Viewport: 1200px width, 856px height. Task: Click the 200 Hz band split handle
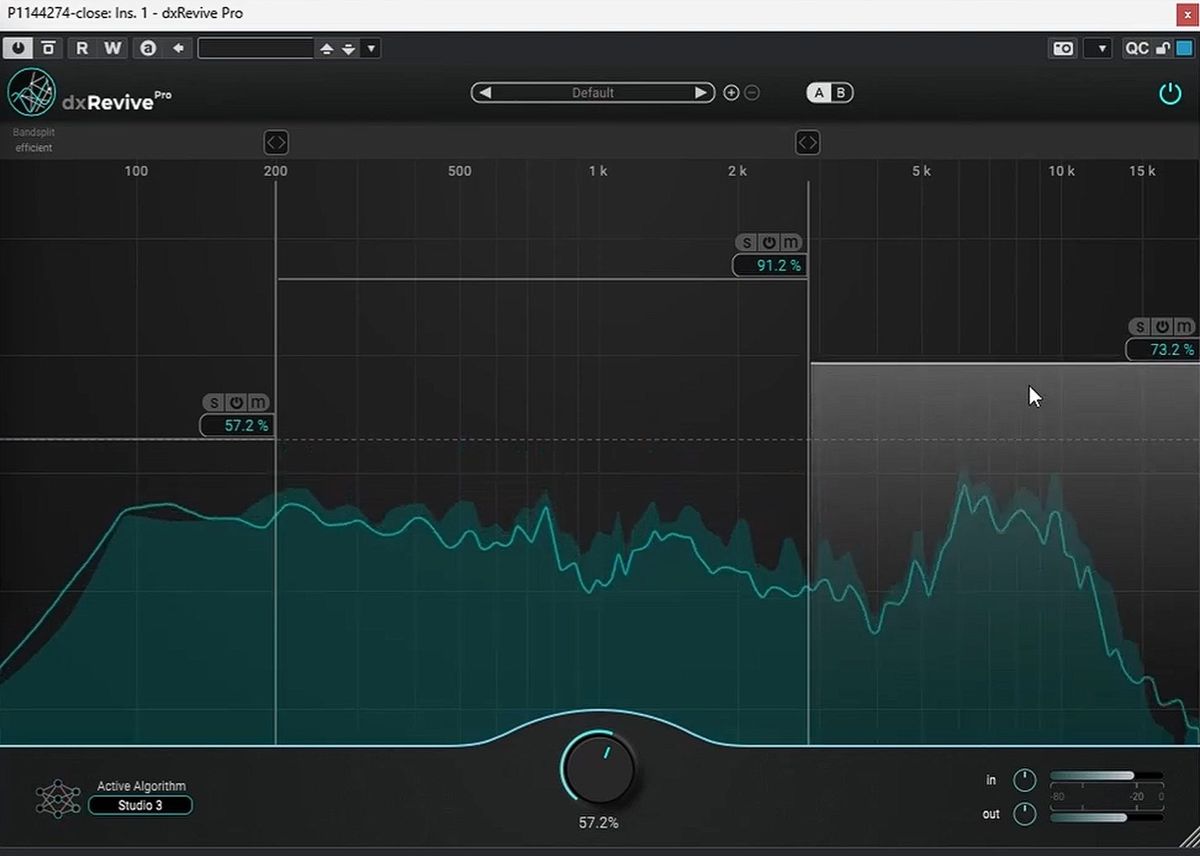point(276,143)
